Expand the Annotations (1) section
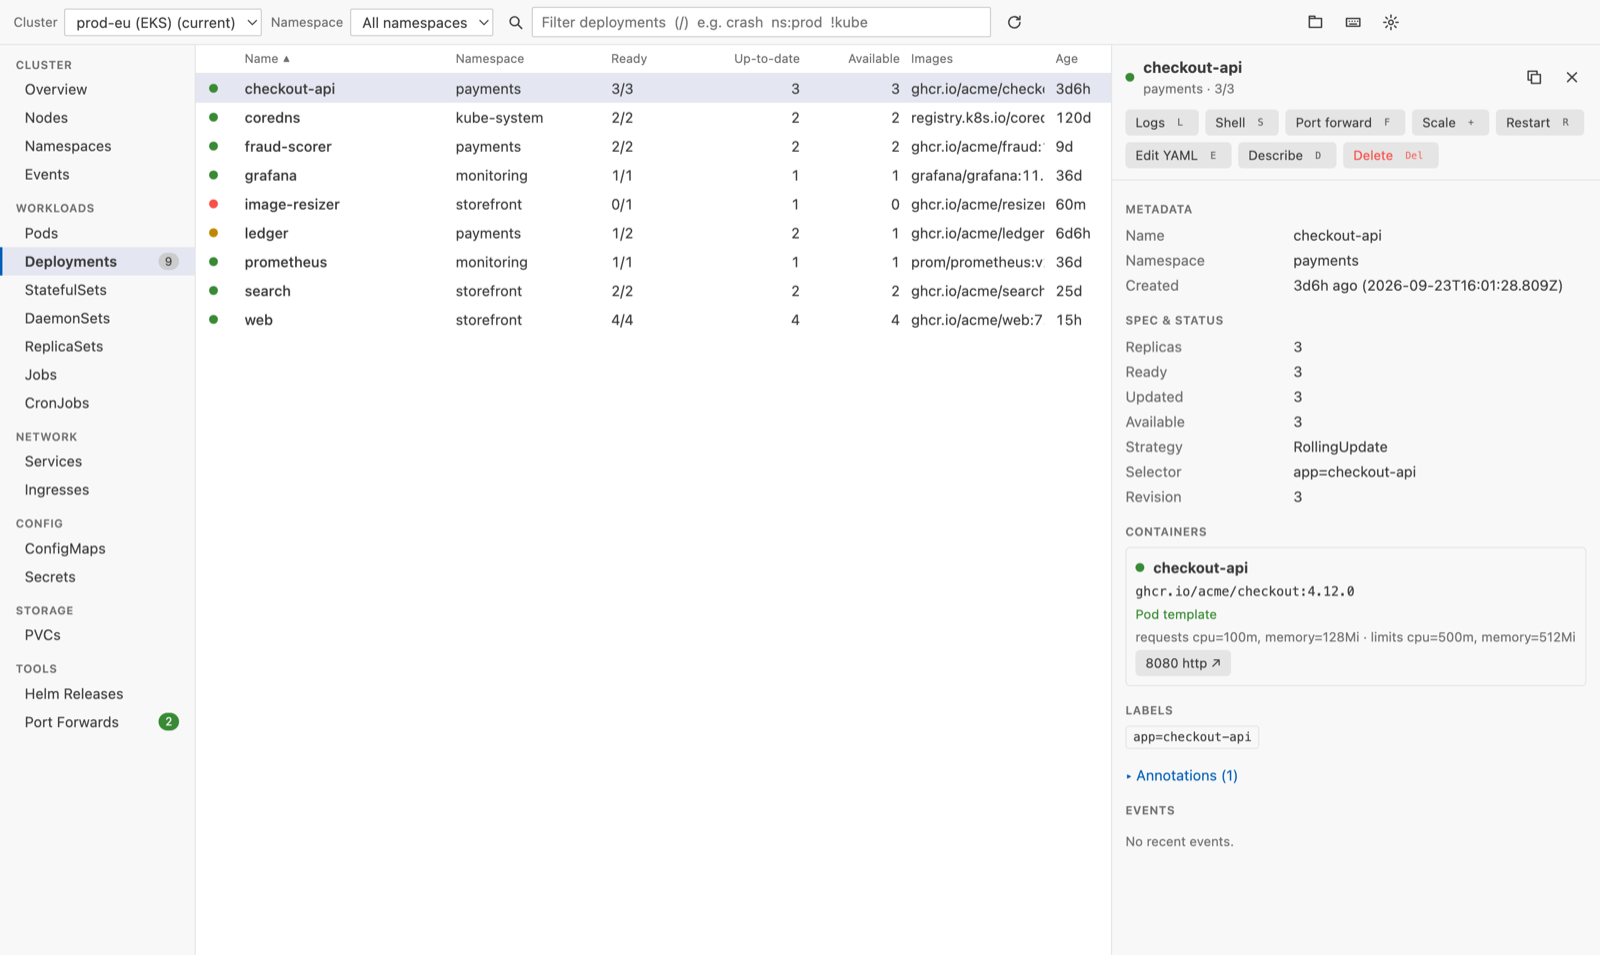 1182,776
